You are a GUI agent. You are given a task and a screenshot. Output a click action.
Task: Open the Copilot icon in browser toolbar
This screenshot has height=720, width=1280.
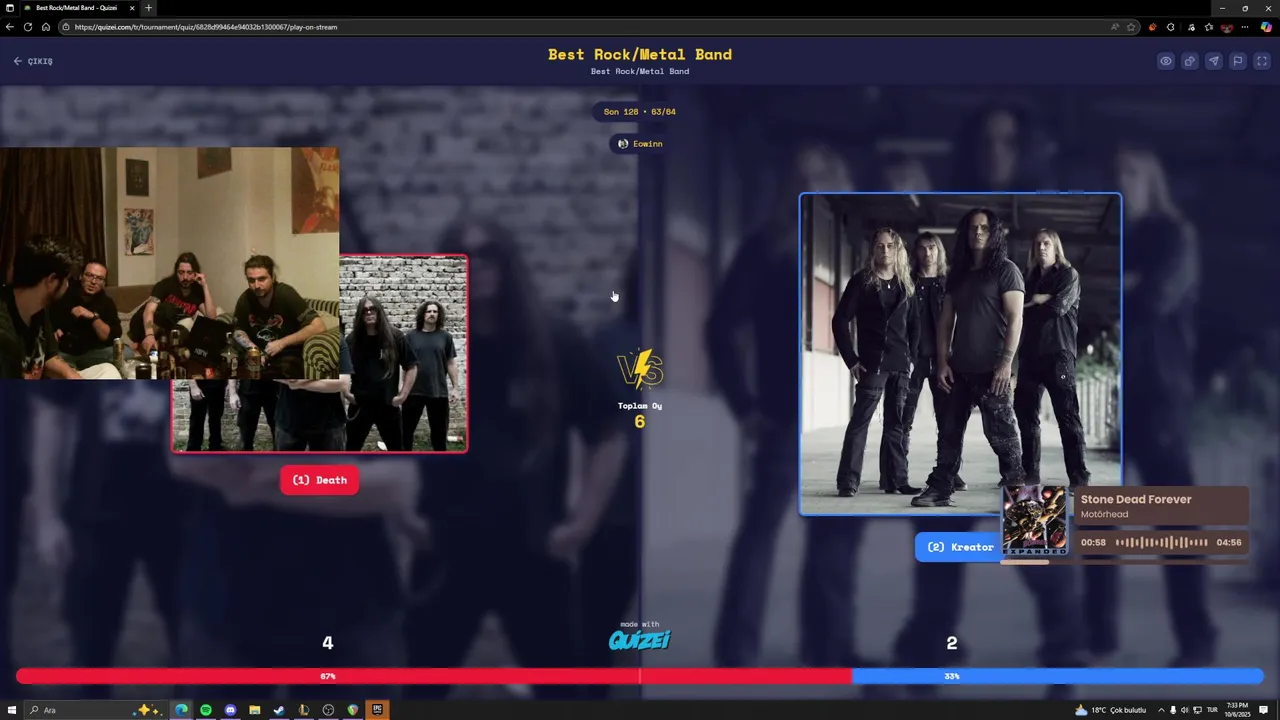click(x=1266, y=27)
